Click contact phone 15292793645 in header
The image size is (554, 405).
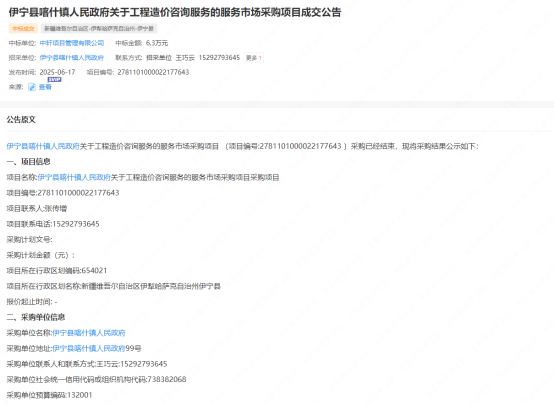point(219,58)
